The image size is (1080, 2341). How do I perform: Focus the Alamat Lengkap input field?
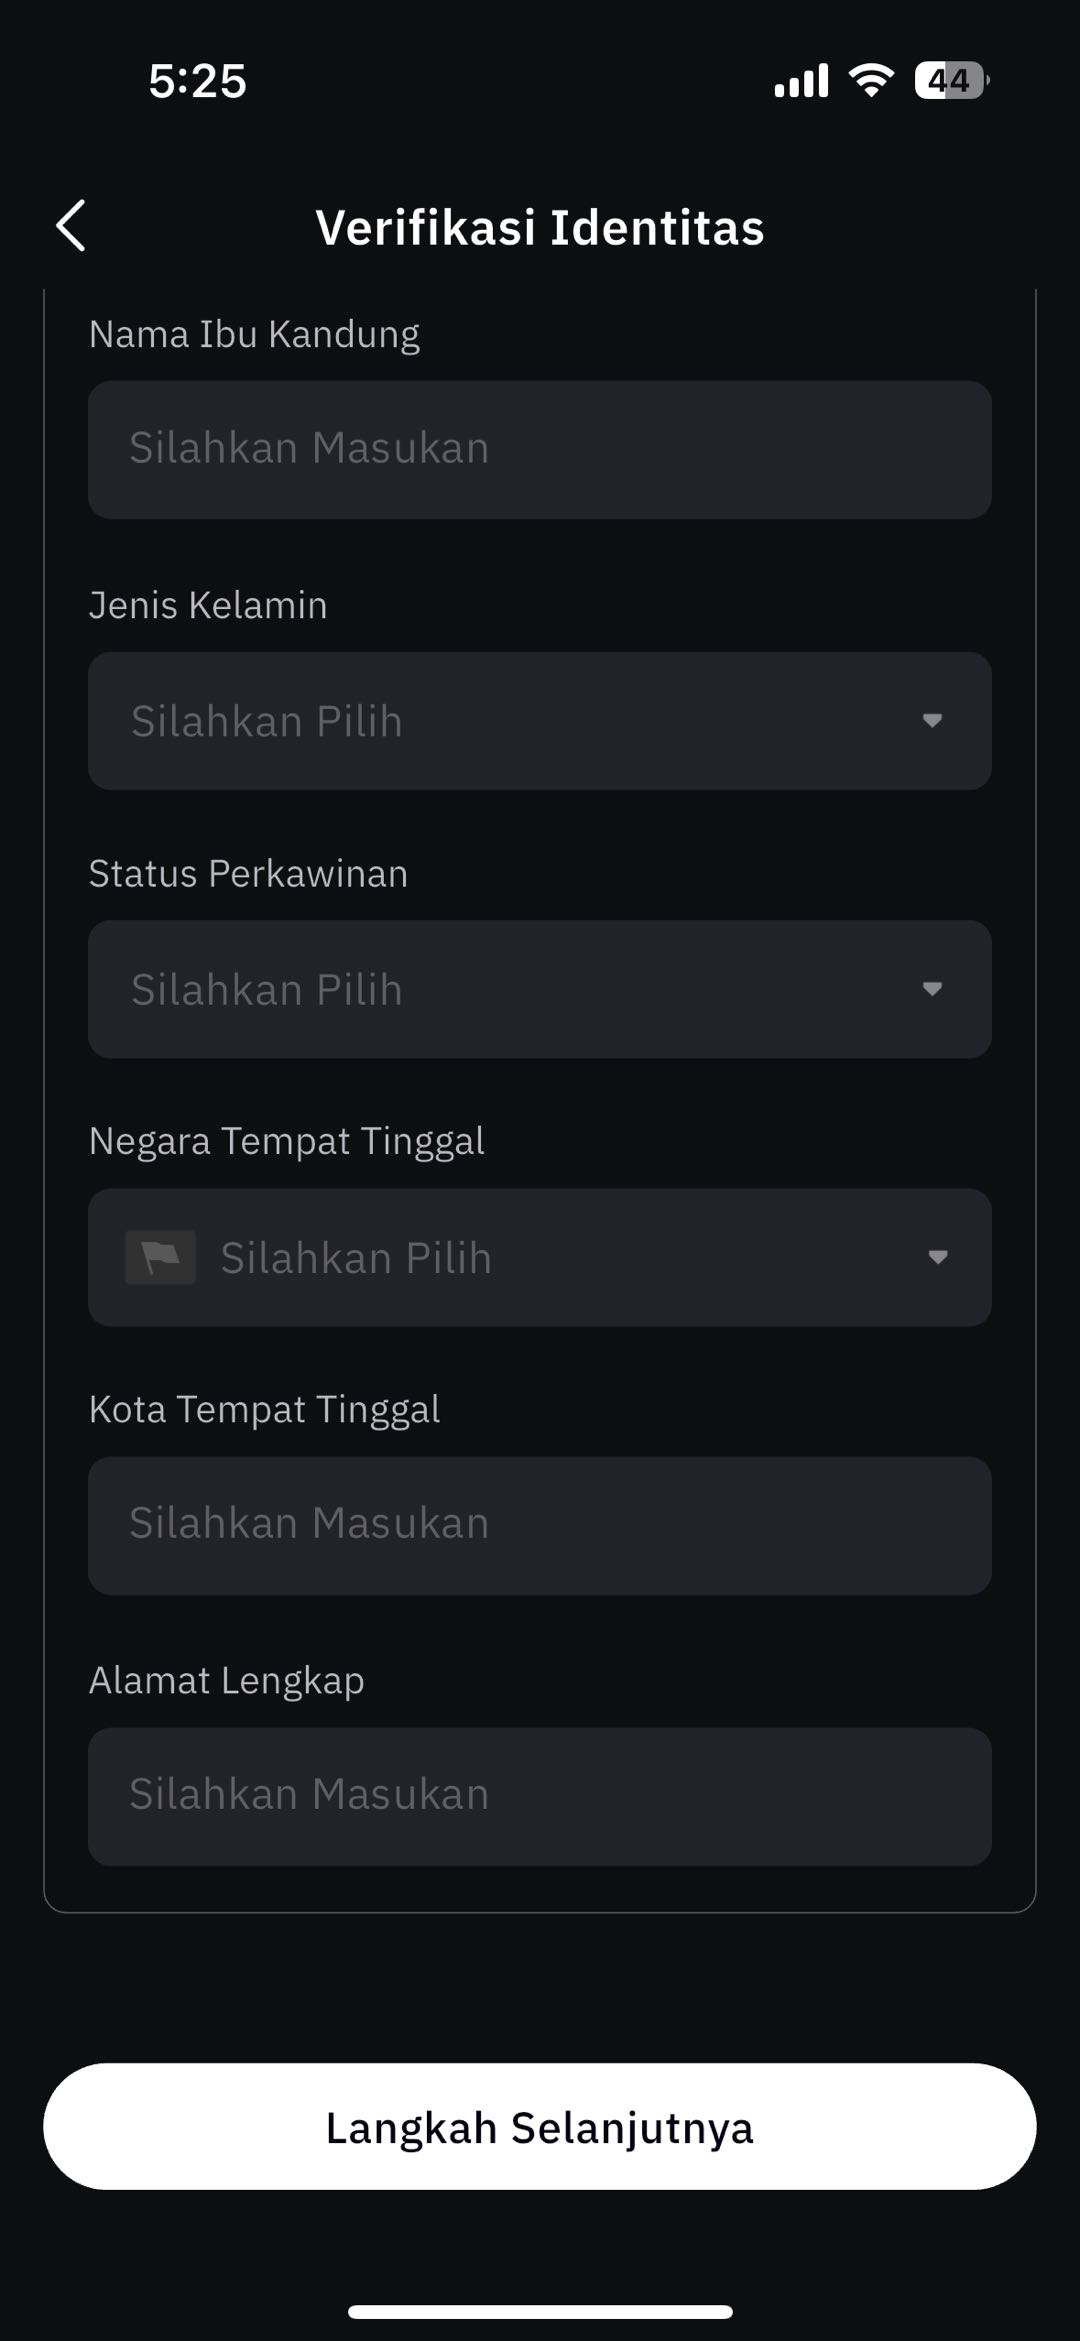(x=540, y=1796)
